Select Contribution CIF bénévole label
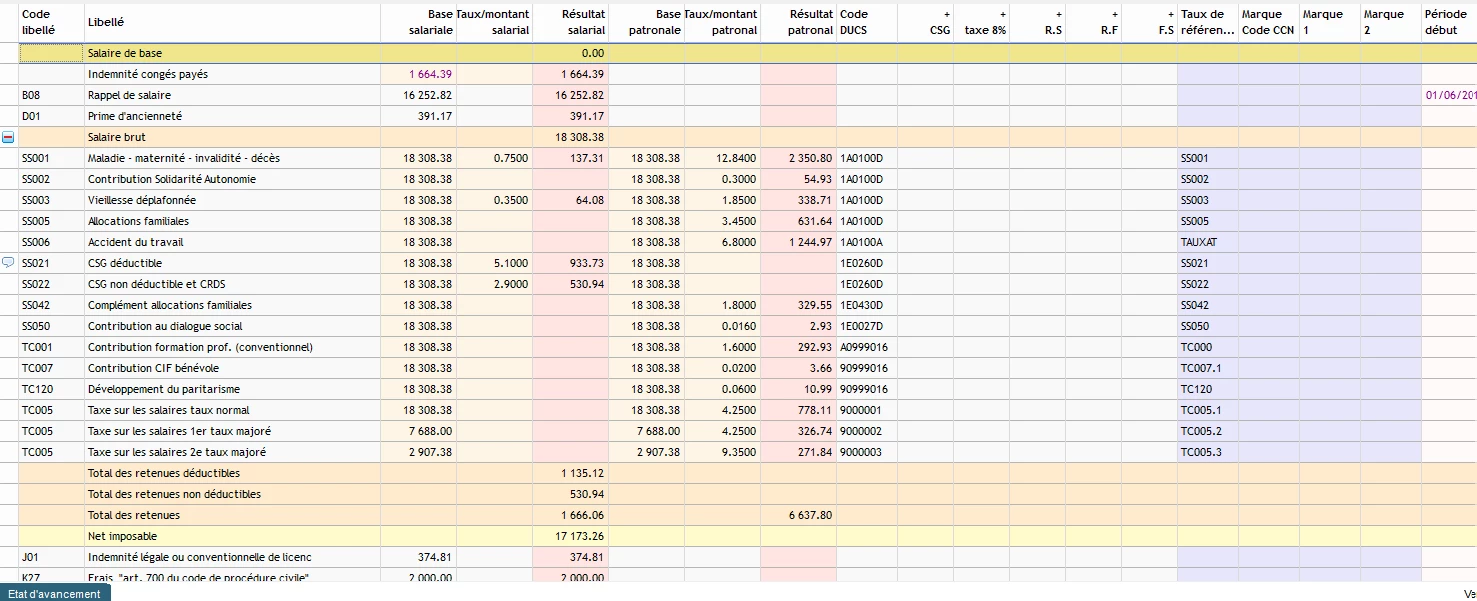Viewport: 1477px width, 601px height. click(x=153, y=368)
